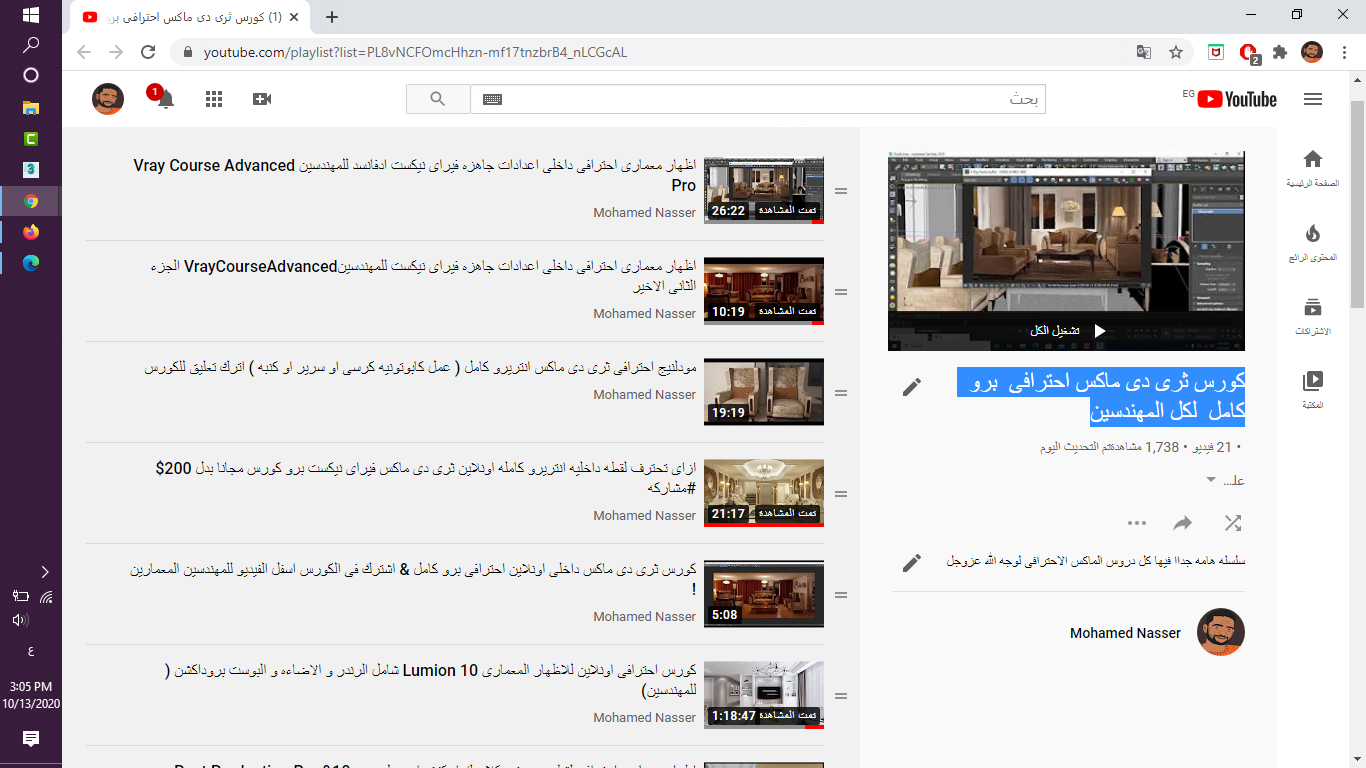1366x768 pixels.
Task: Bookmark this page with the star icon
Action: coord(1176,52)
